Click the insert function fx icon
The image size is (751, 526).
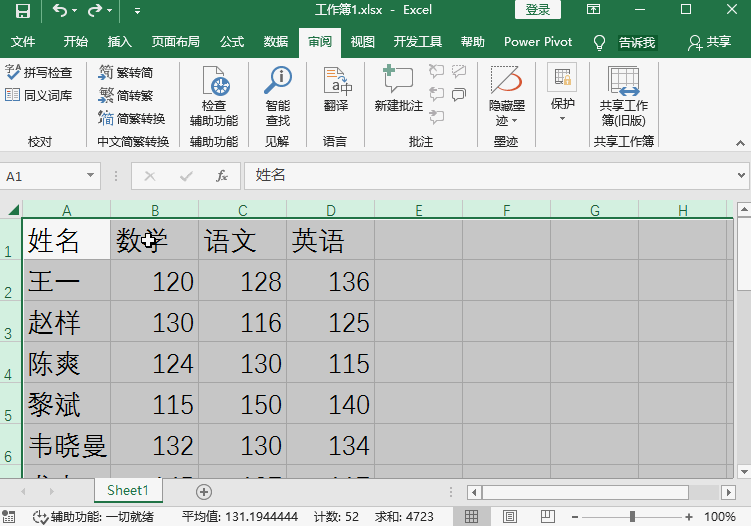(x=222, y=176)
